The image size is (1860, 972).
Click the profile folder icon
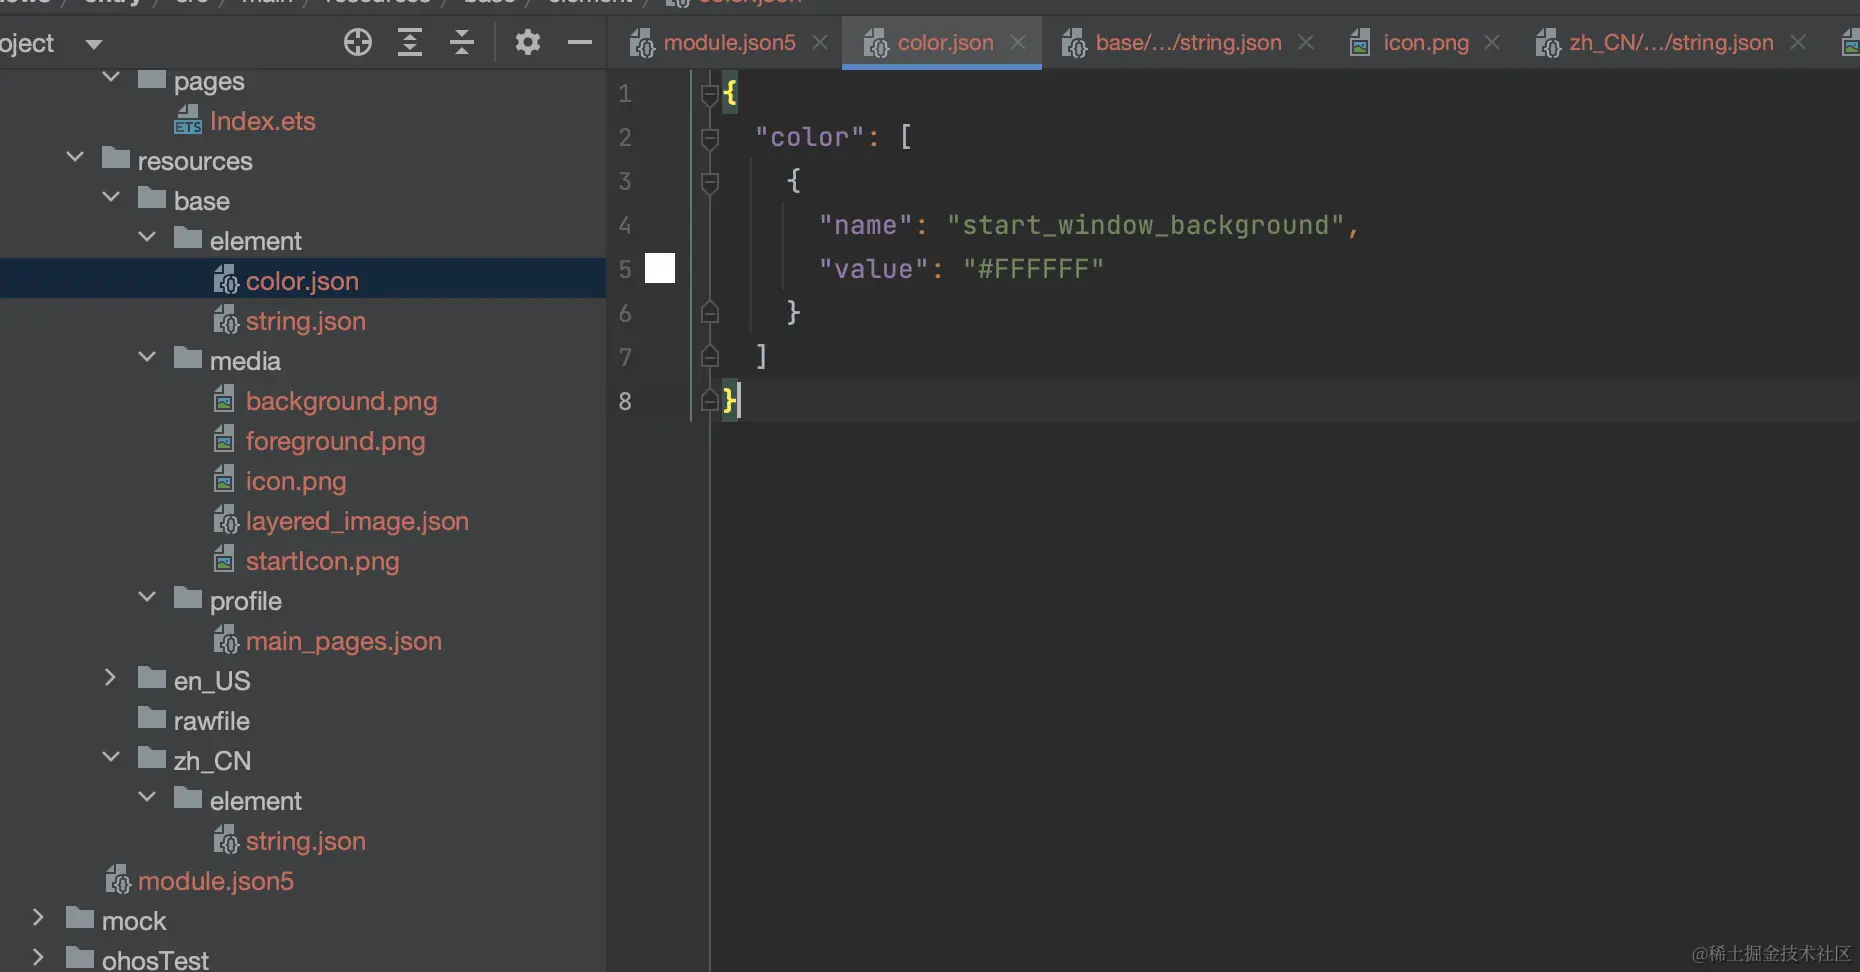[x=188, y=598]
